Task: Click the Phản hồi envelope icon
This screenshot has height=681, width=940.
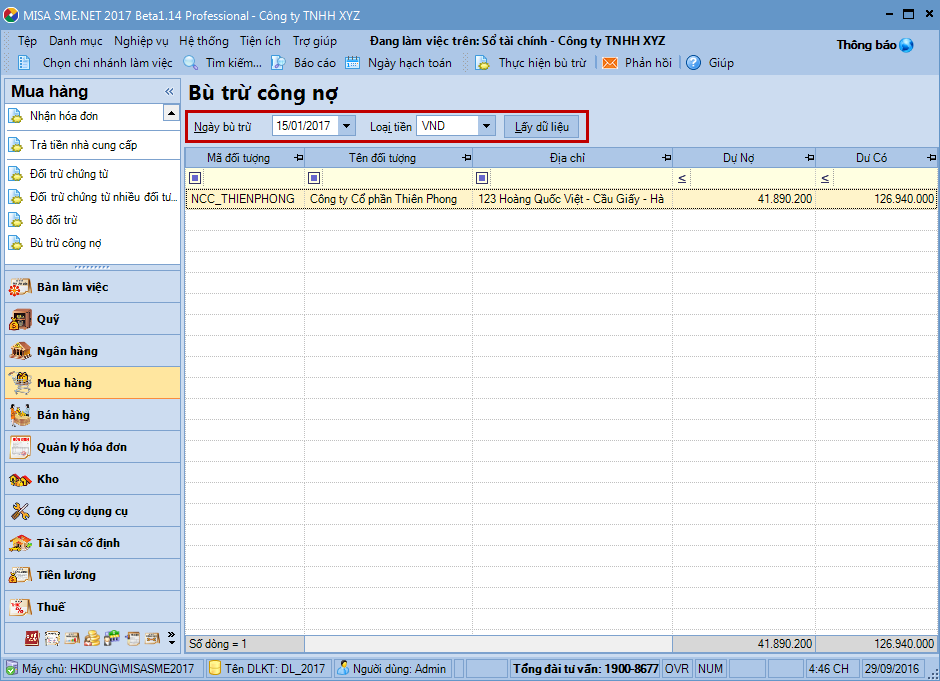Action: point(609,63)
